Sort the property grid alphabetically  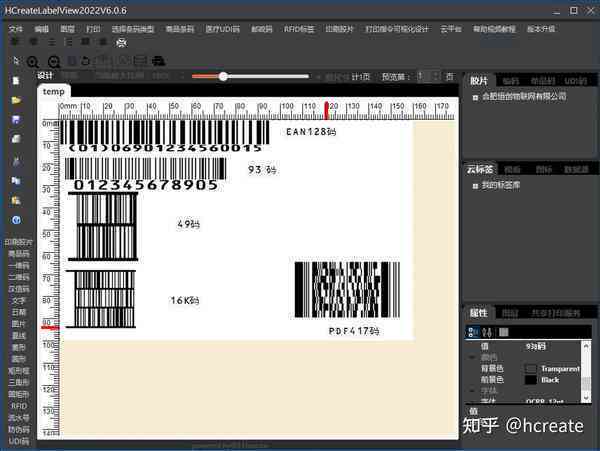point(487,332)
